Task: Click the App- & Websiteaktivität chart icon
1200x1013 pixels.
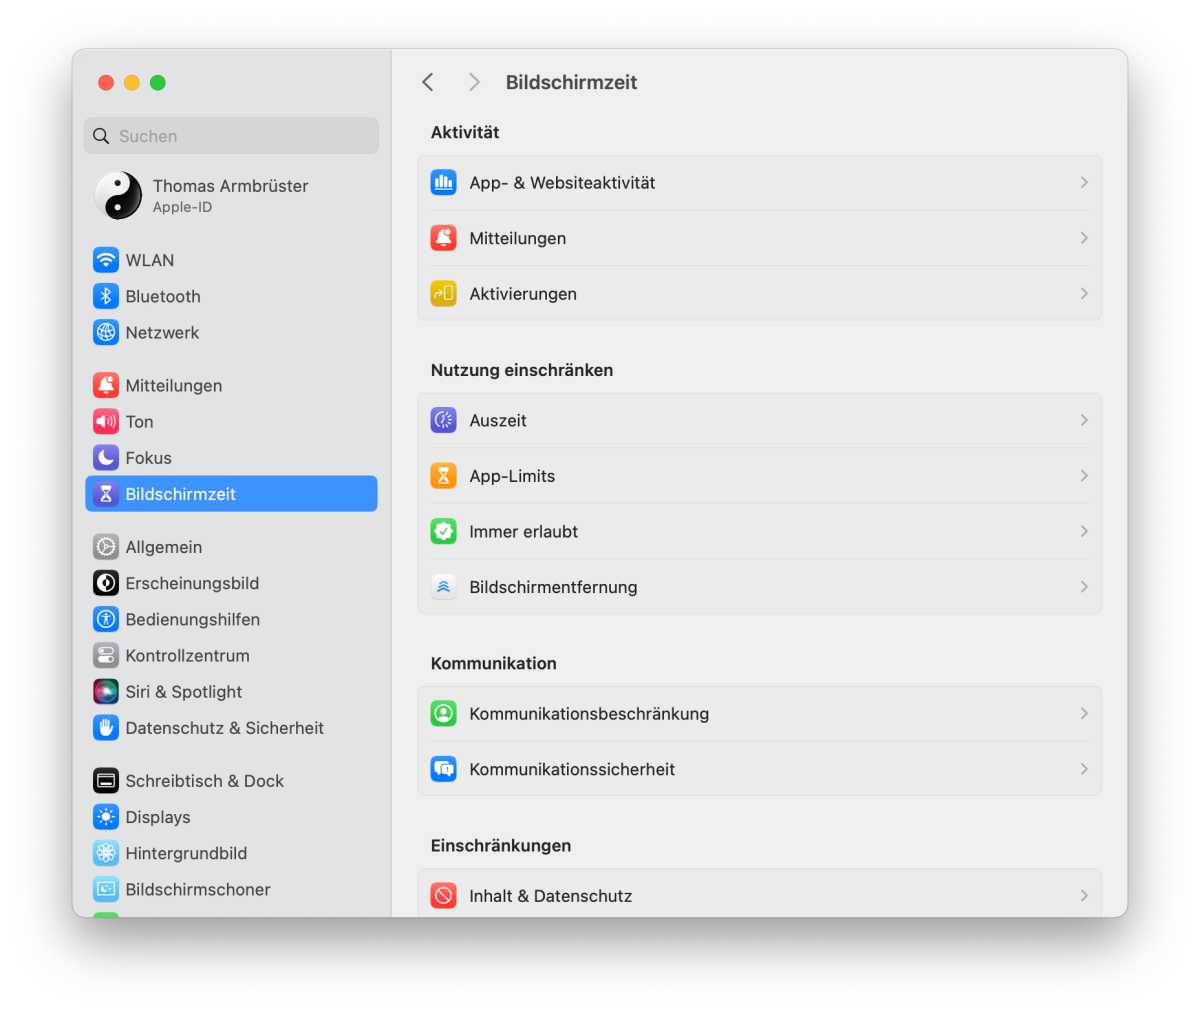Action: coord(443,183)
